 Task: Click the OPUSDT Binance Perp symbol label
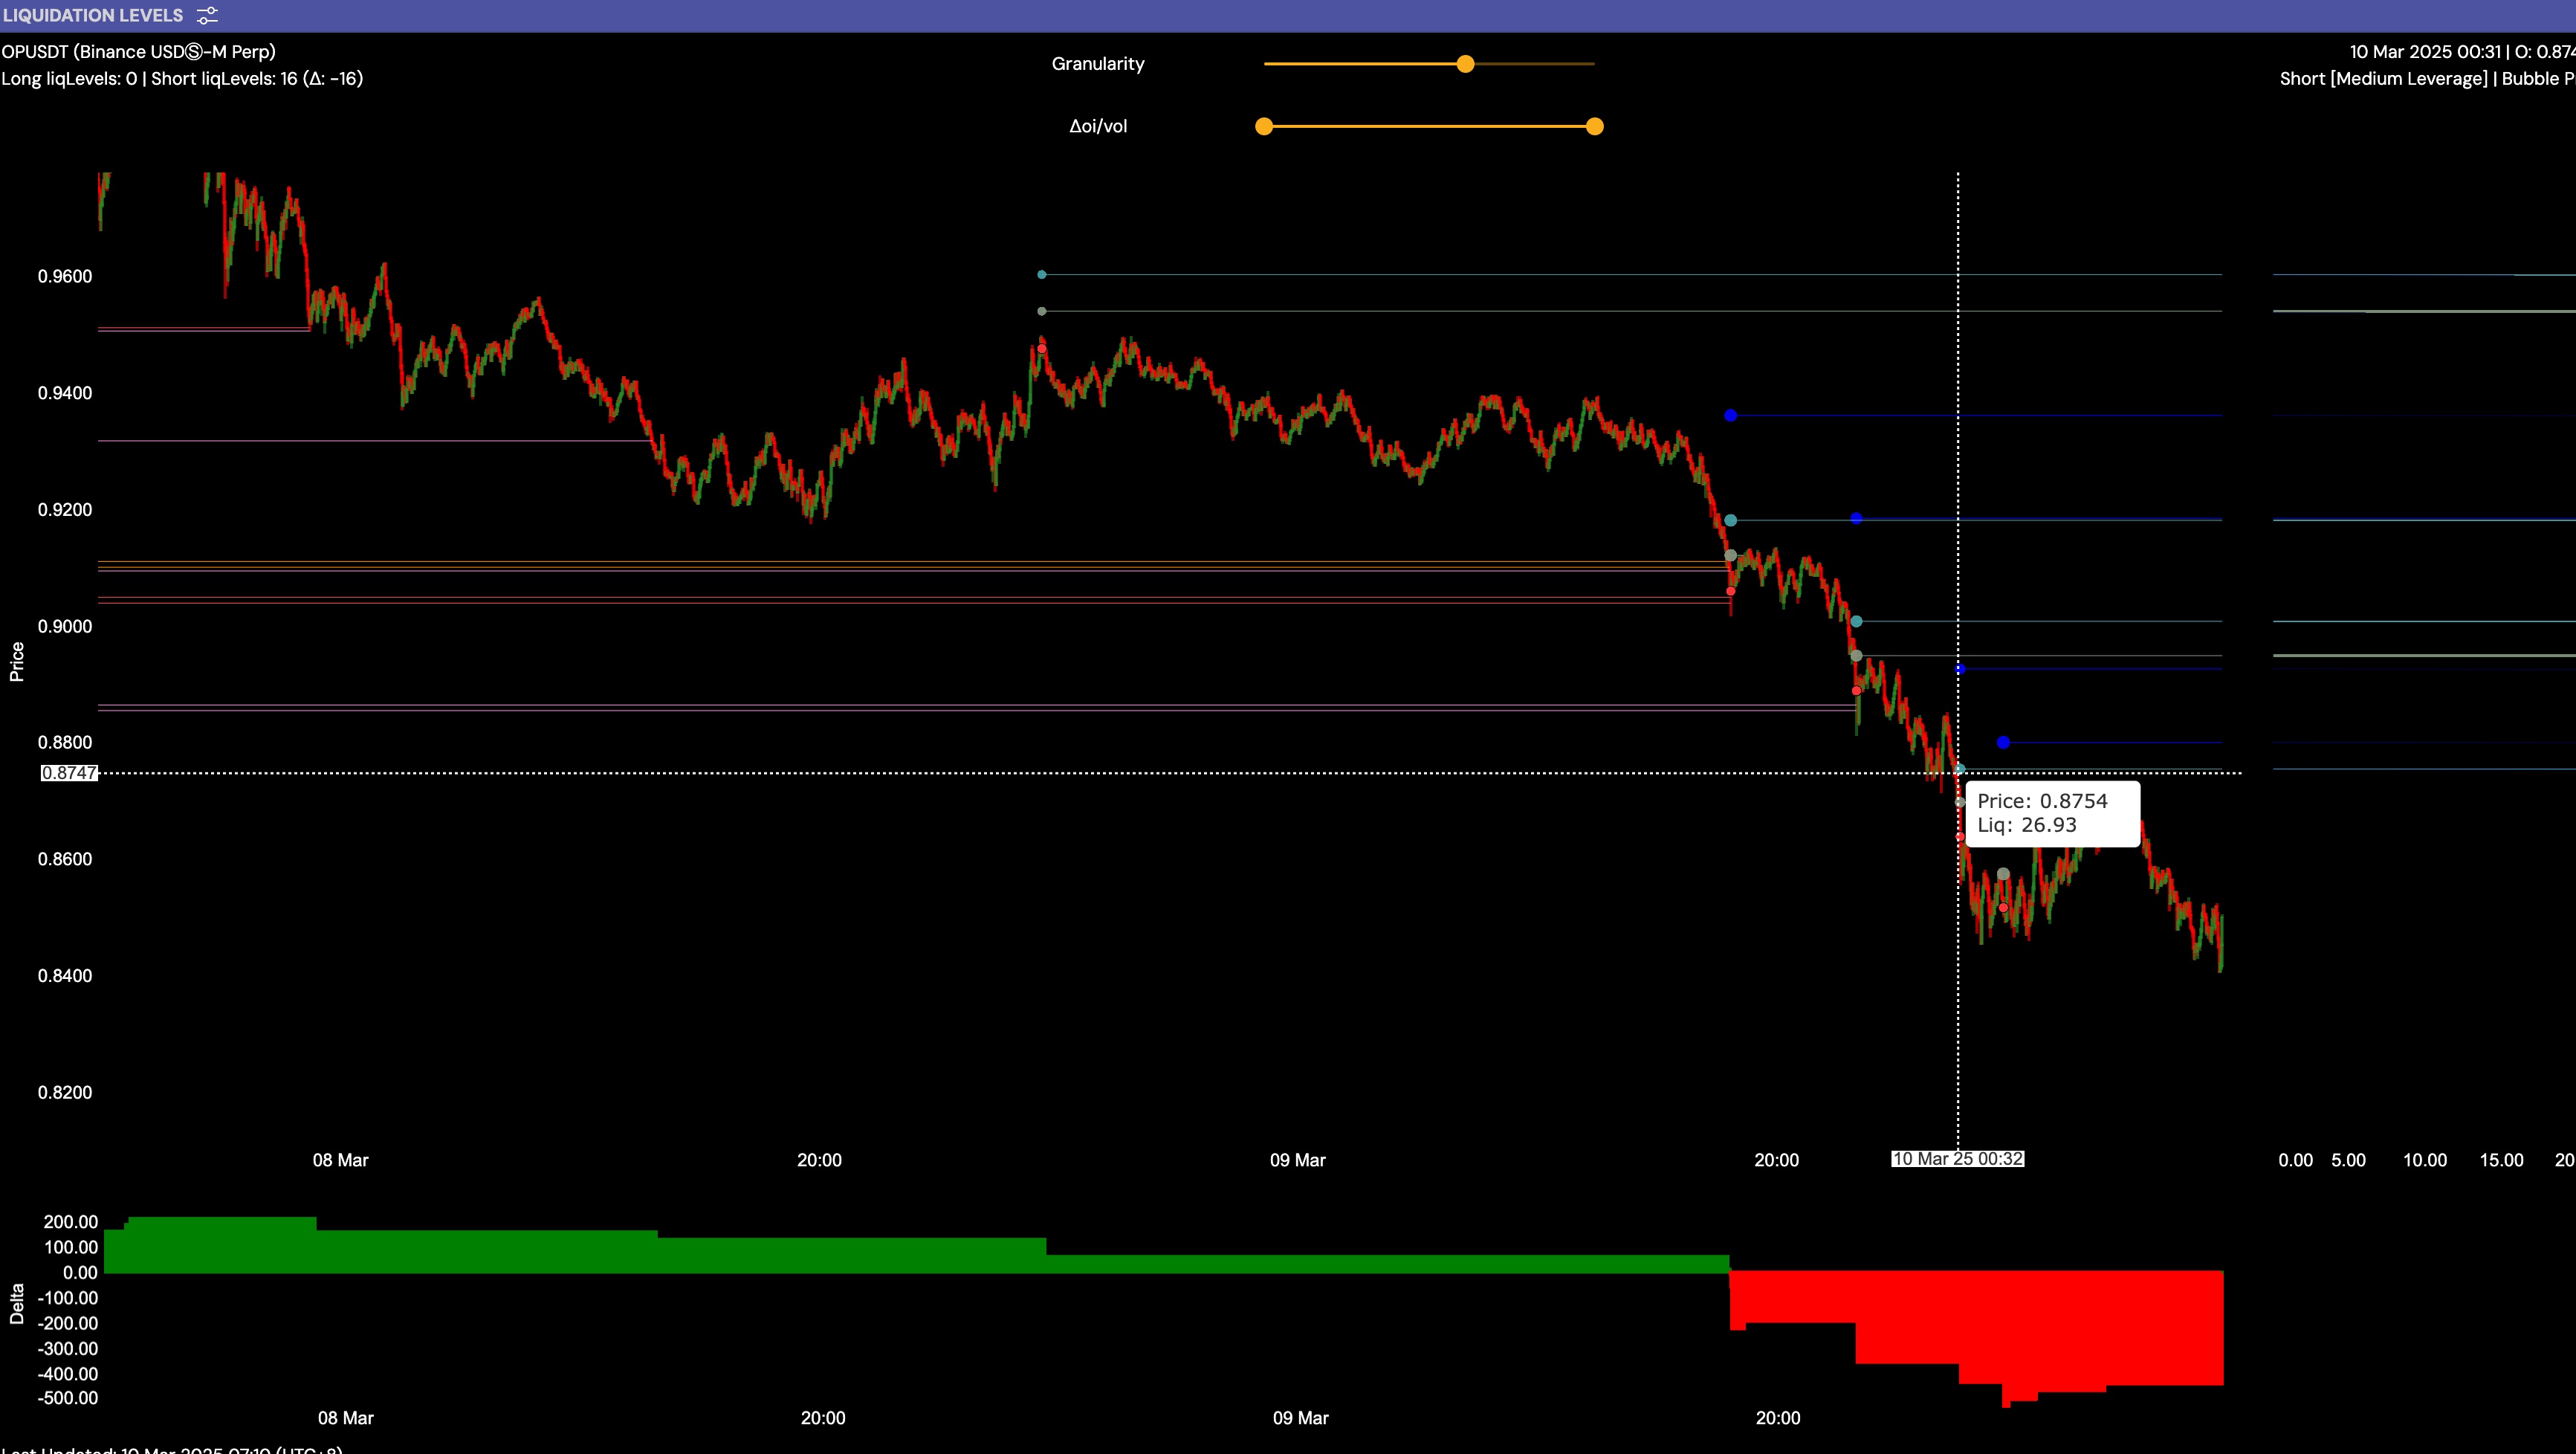click(x=138, y=52)
